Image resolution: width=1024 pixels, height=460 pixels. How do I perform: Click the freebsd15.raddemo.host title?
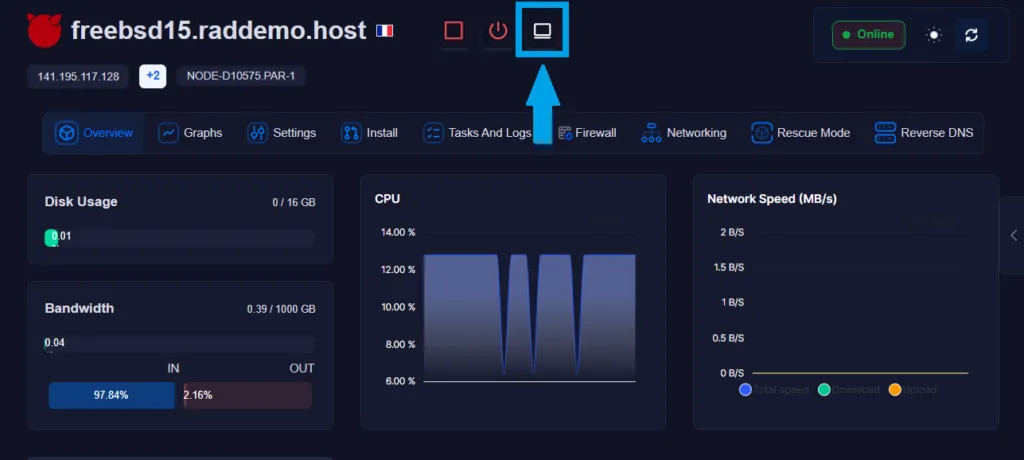(x=219, y=31)
